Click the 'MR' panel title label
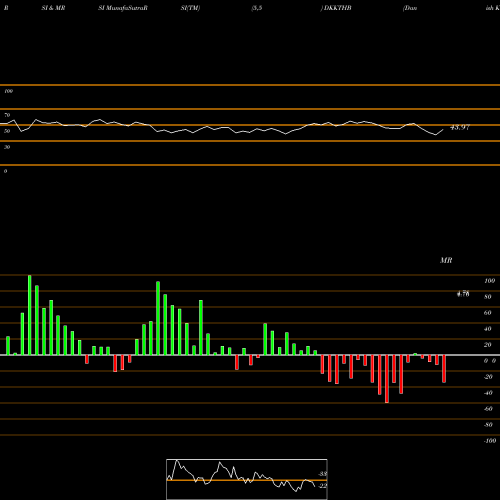Image resolution: width=500 pixels, height=500 pixels. [x=446, y=260]
